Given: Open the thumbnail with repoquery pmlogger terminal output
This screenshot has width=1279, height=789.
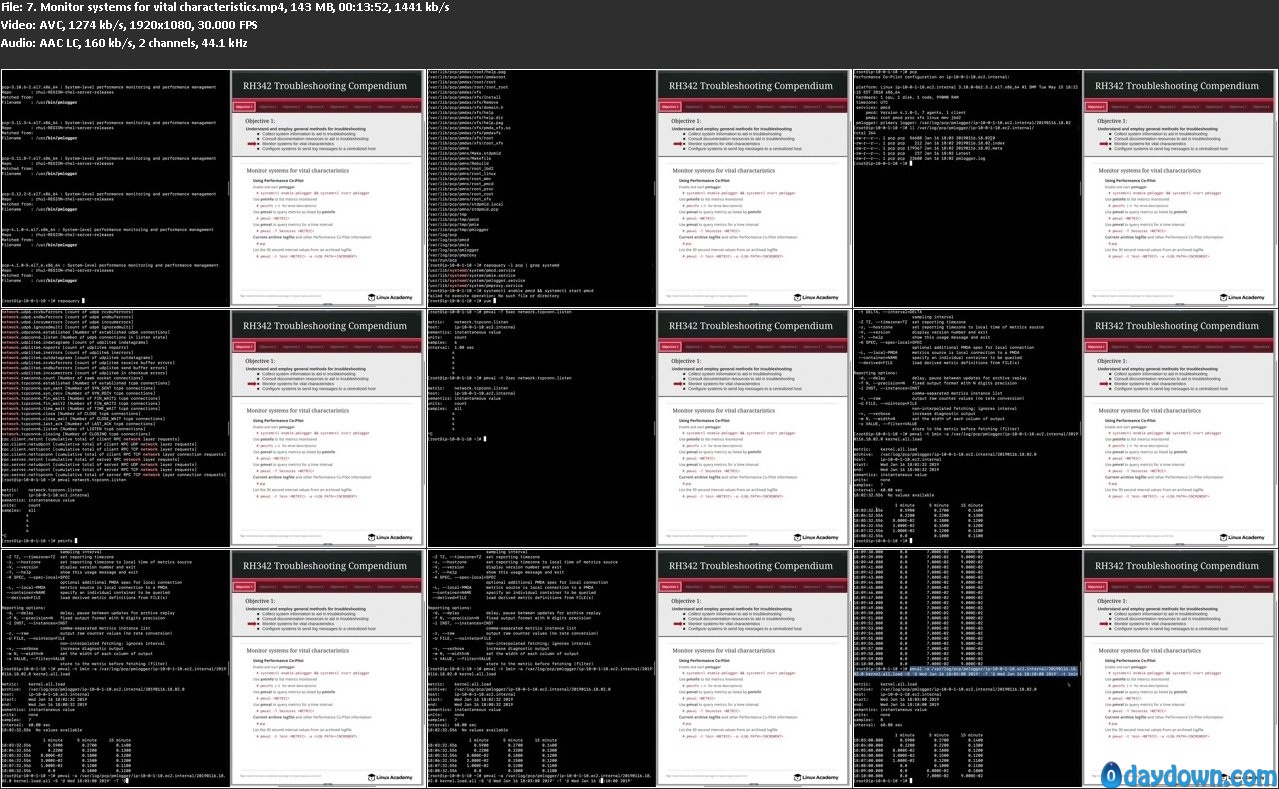Looking at the screenshot, I should click(x=114, y=188).
